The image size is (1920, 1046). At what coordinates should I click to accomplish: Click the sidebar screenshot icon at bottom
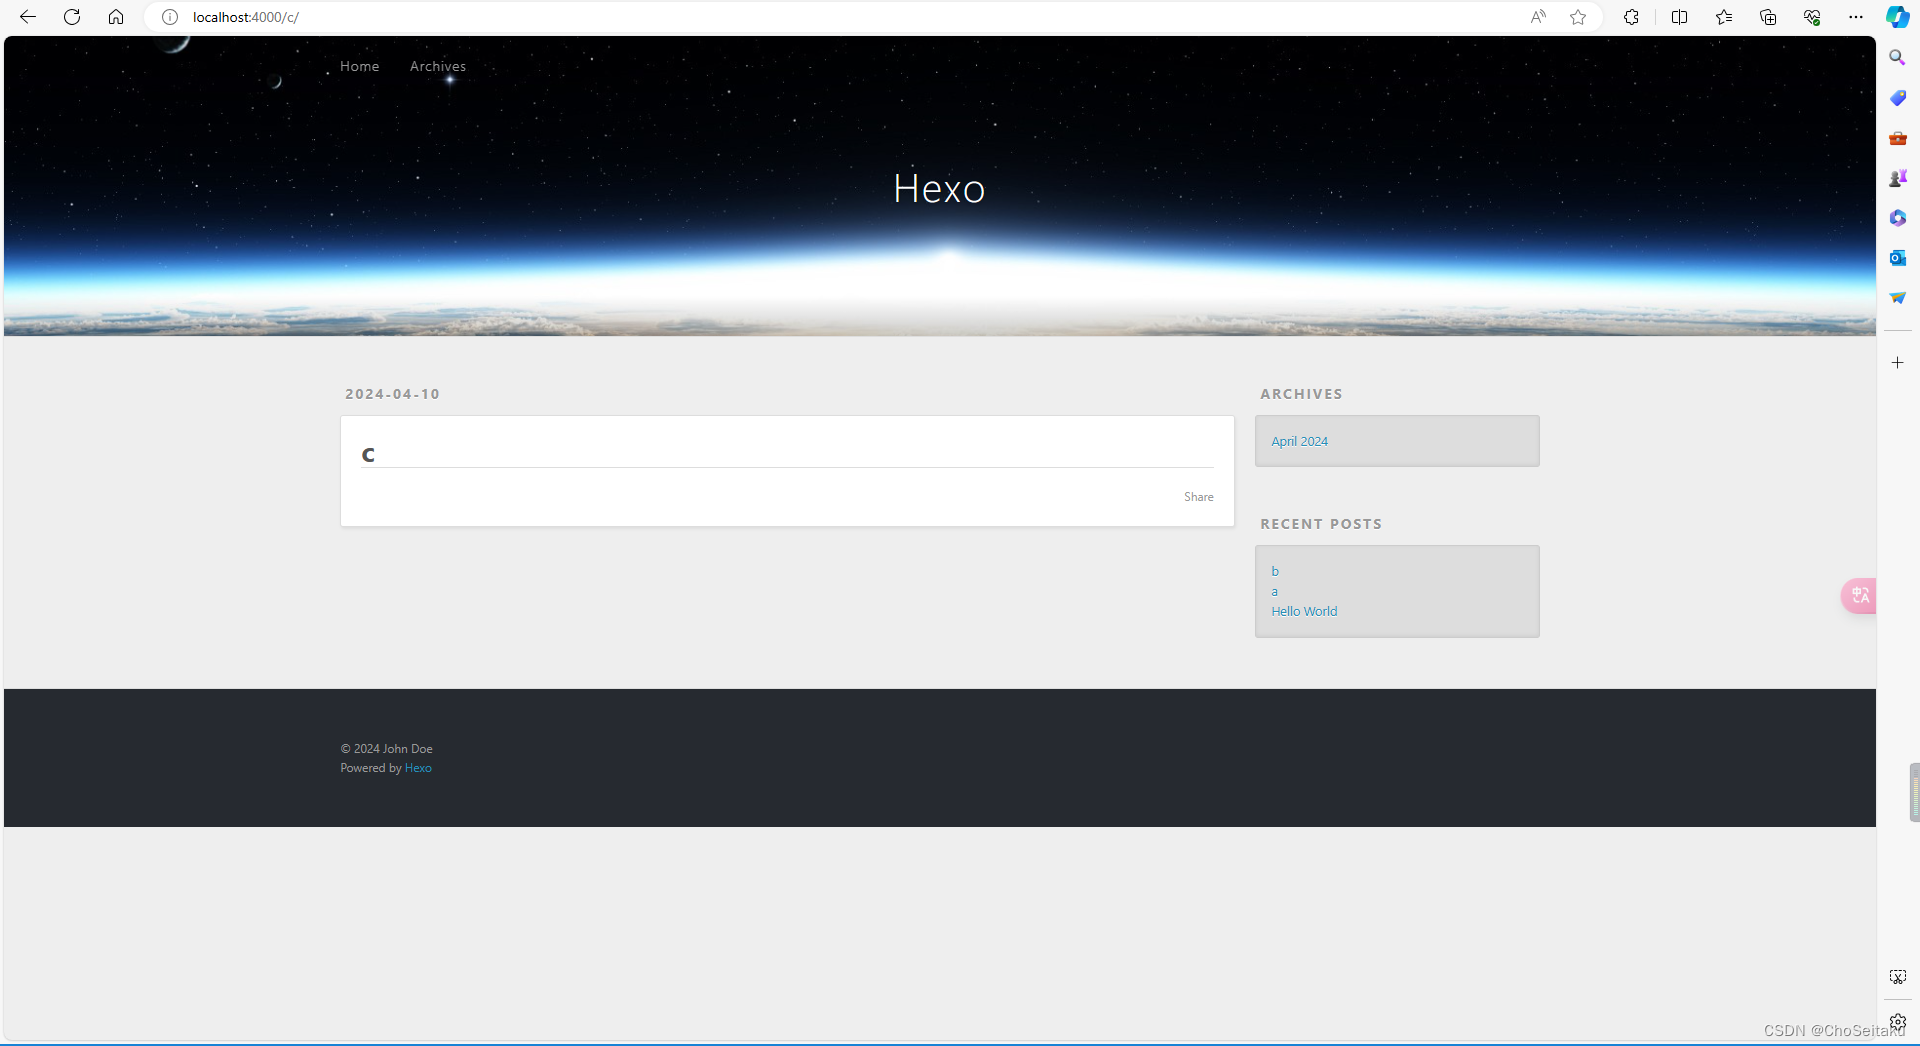pos(1897,977)
